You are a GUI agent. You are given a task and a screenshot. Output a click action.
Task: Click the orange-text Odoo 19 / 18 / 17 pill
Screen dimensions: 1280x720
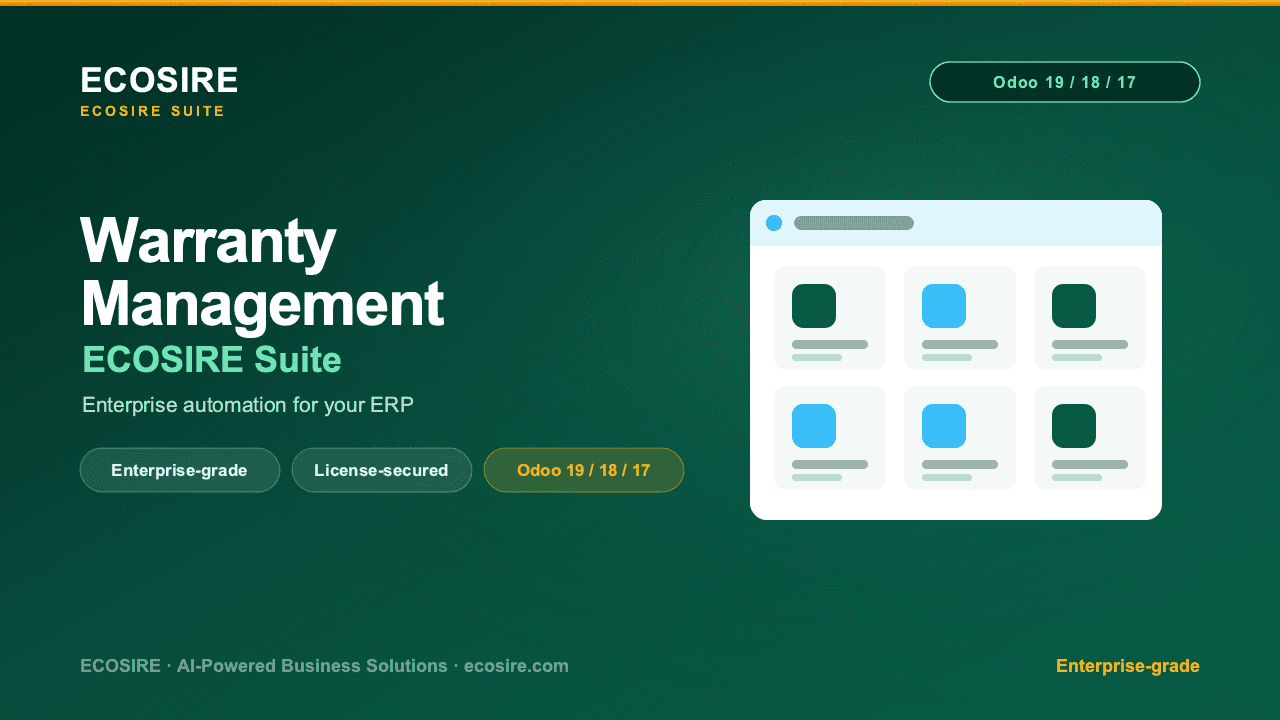point(584,470)
